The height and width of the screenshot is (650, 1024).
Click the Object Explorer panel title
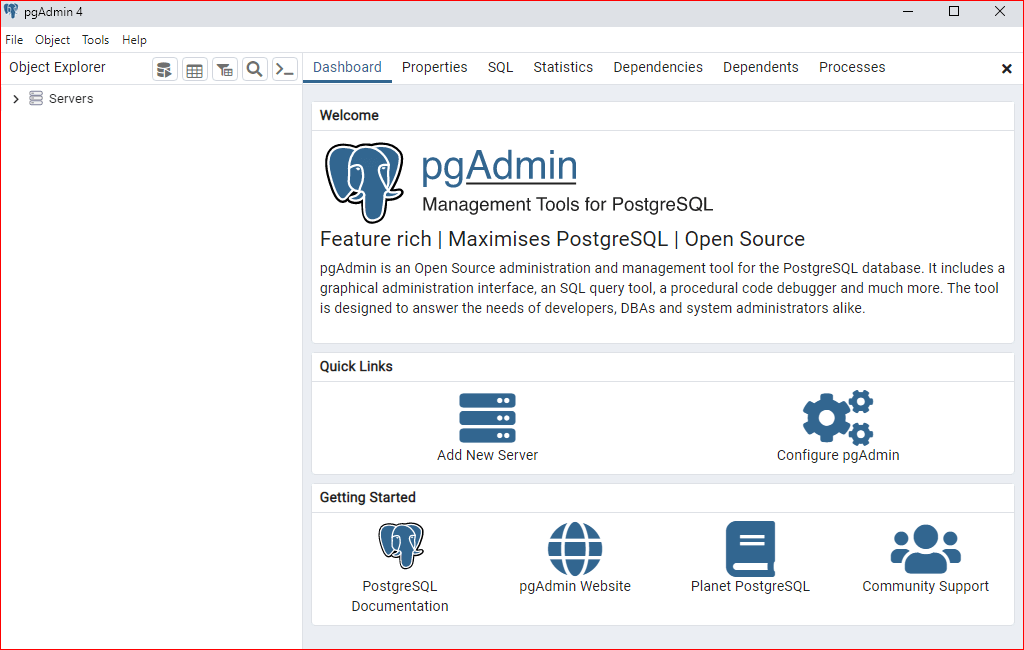pyautogui.click(x=57, y=67)
